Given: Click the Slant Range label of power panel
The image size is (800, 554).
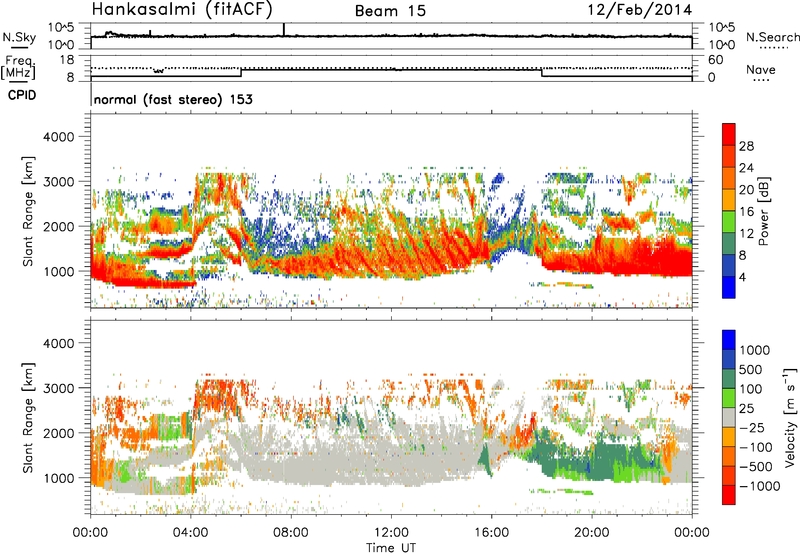Looking at the screenshot, I should click(x=28, y=211).
